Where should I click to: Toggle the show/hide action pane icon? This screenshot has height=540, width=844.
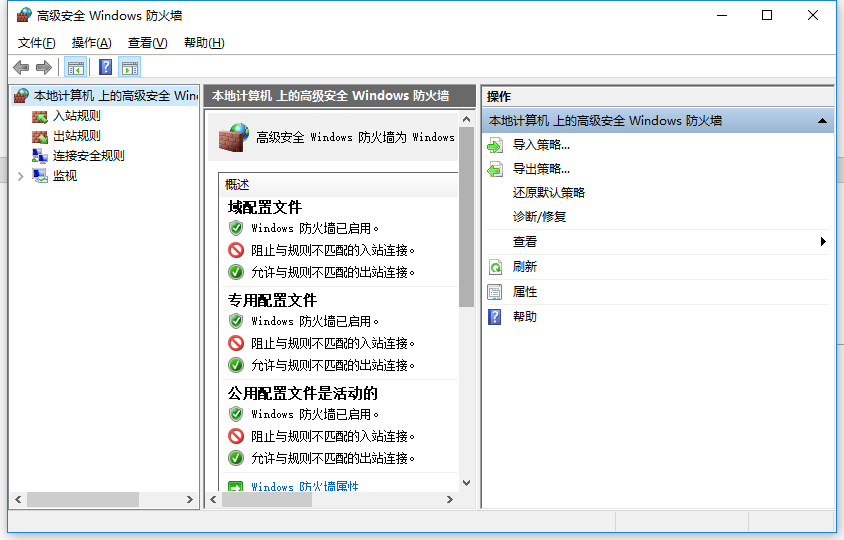(130, 68)
